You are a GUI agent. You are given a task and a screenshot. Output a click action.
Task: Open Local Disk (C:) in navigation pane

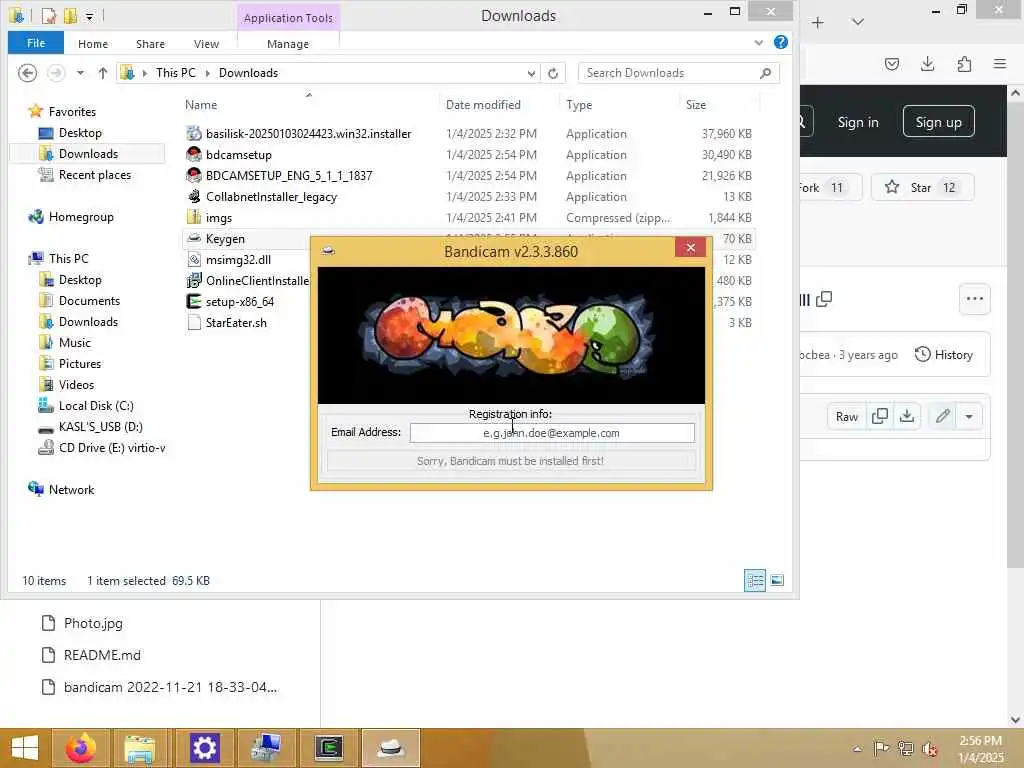tap(96, 406)
